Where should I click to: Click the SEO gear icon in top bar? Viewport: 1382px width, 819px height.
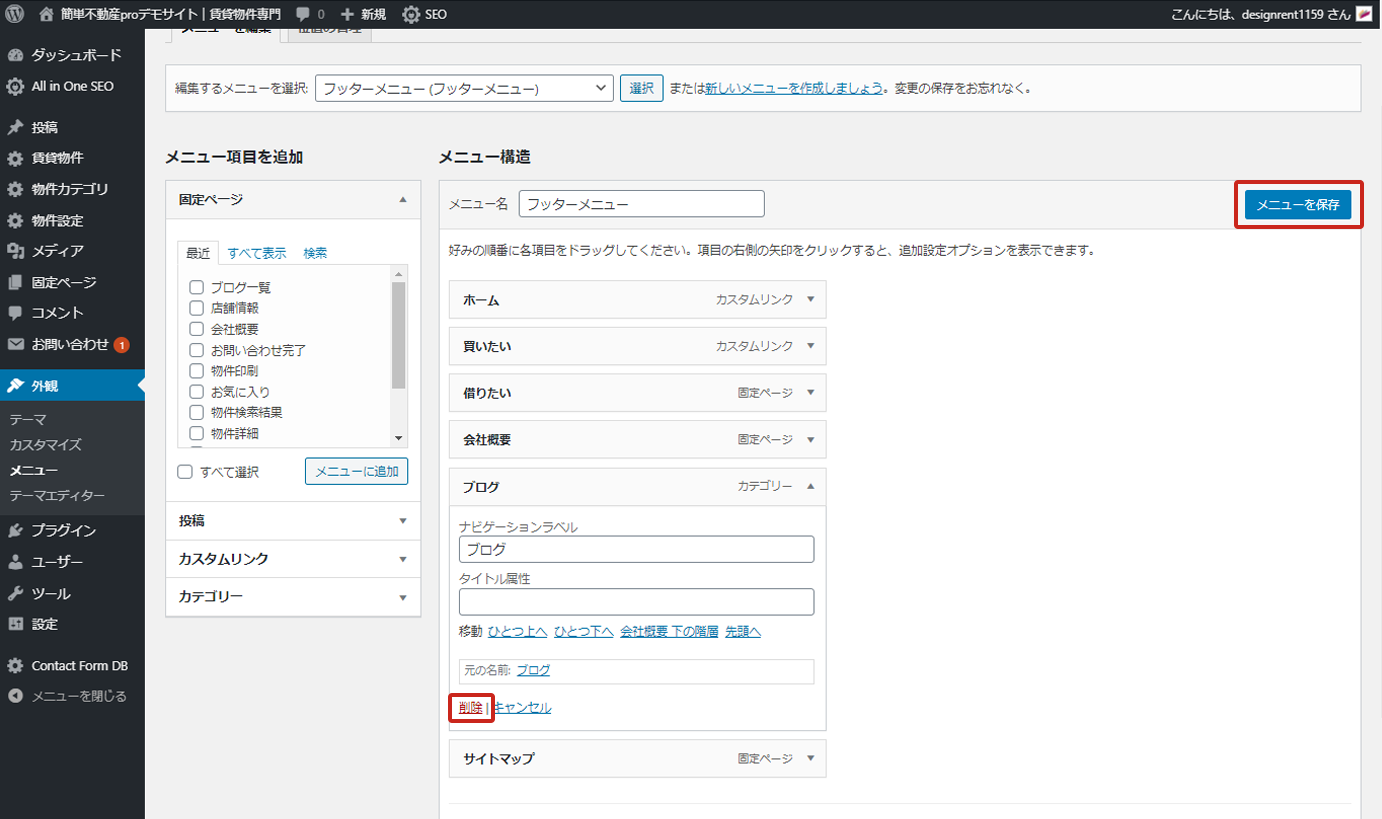(x=411, y=14)
